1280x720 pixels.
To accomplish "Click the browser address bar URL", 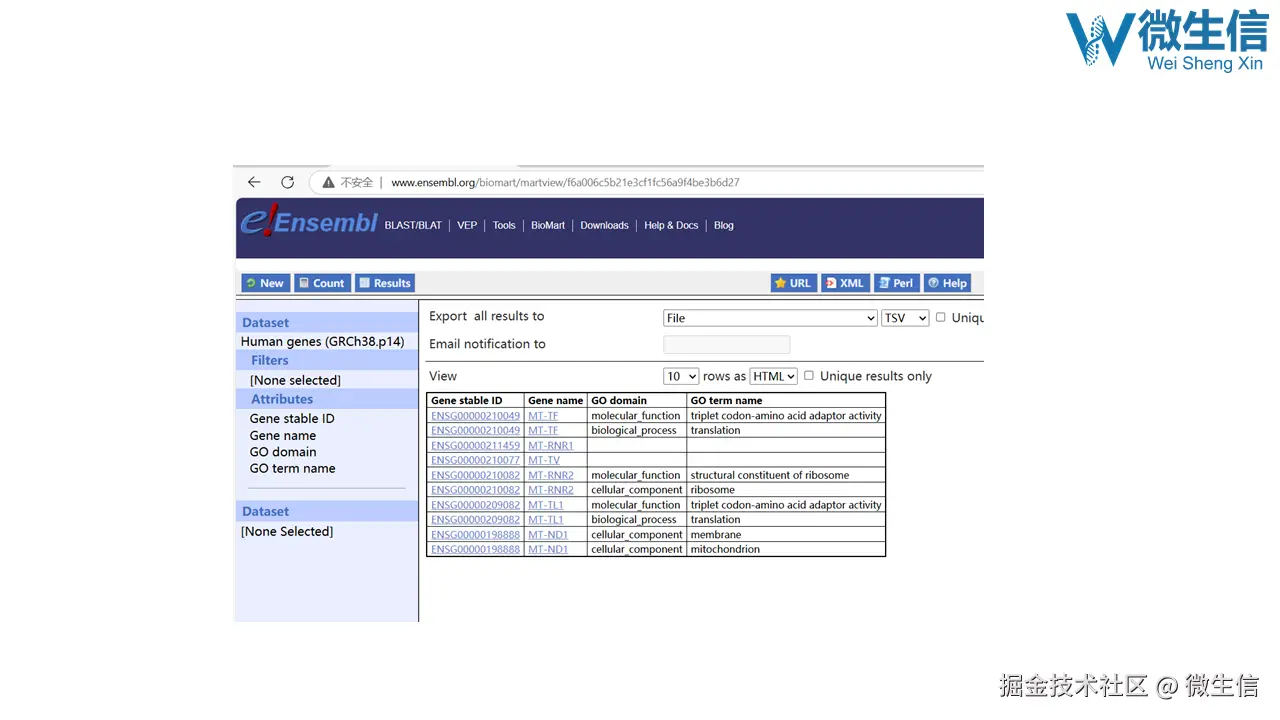I will coord(565,183).
